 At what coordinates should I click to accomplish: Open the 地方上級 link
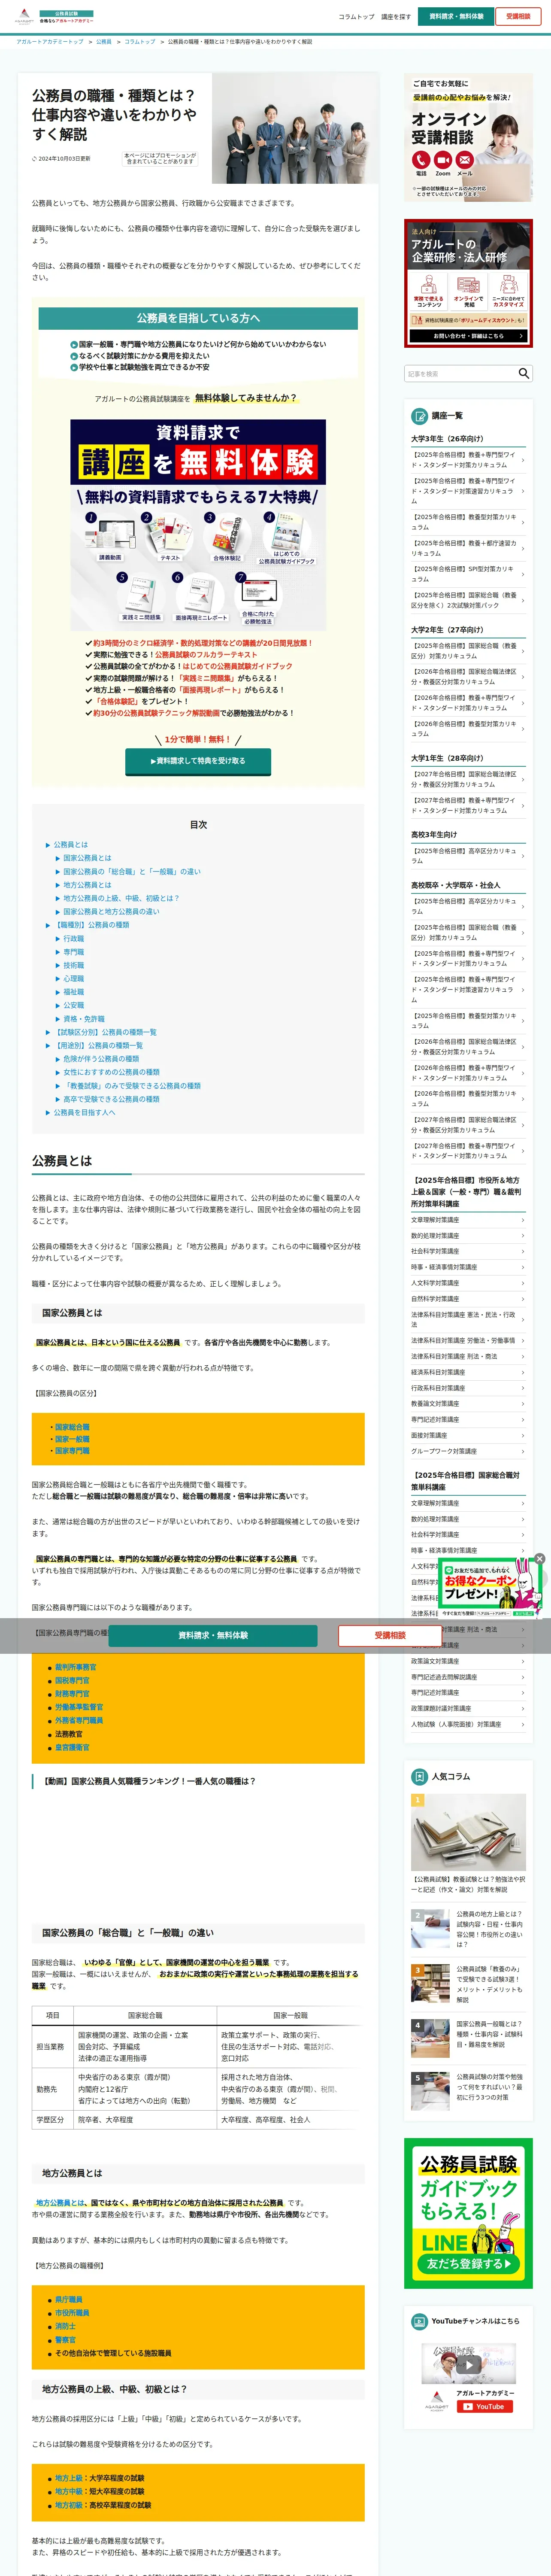(x=69, y=2478)
